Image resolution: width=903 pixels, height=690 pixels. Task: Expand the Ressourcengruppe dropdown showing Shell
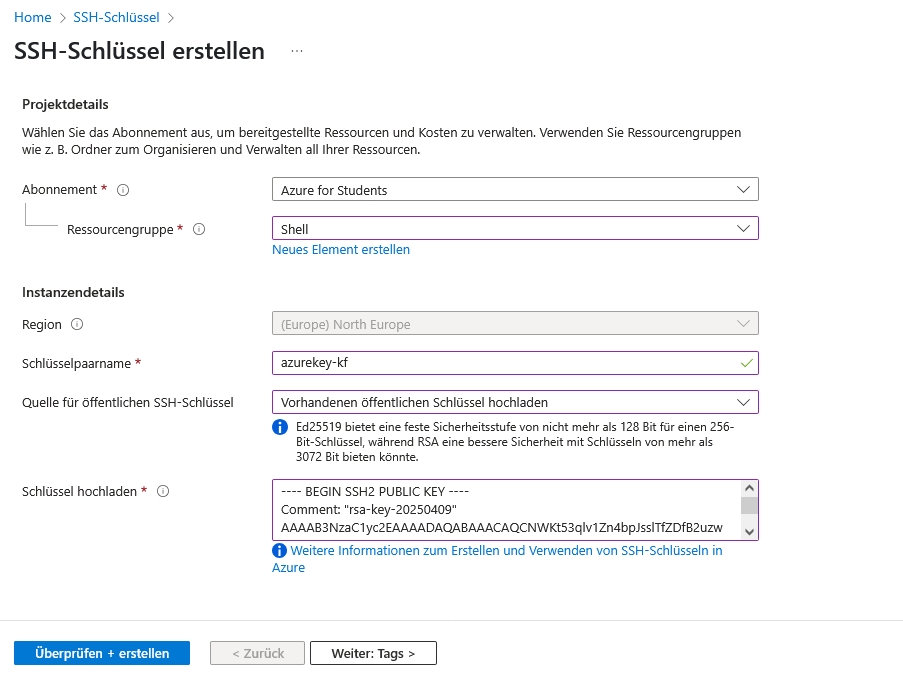coord(514,229)
